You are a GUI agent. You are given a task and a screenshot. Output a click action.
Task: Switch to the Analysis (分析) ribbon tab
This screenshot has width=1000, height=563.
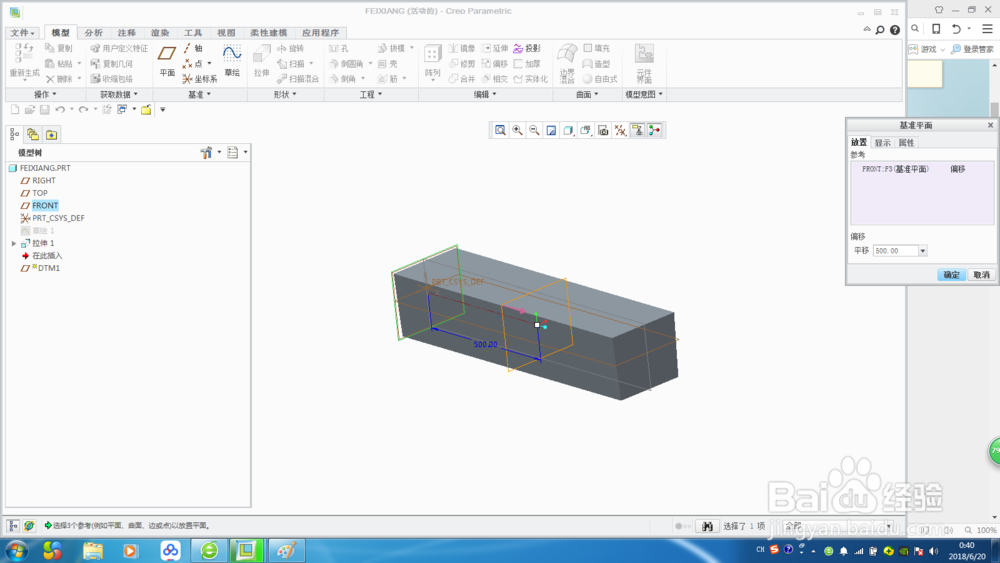coord(93,33)
